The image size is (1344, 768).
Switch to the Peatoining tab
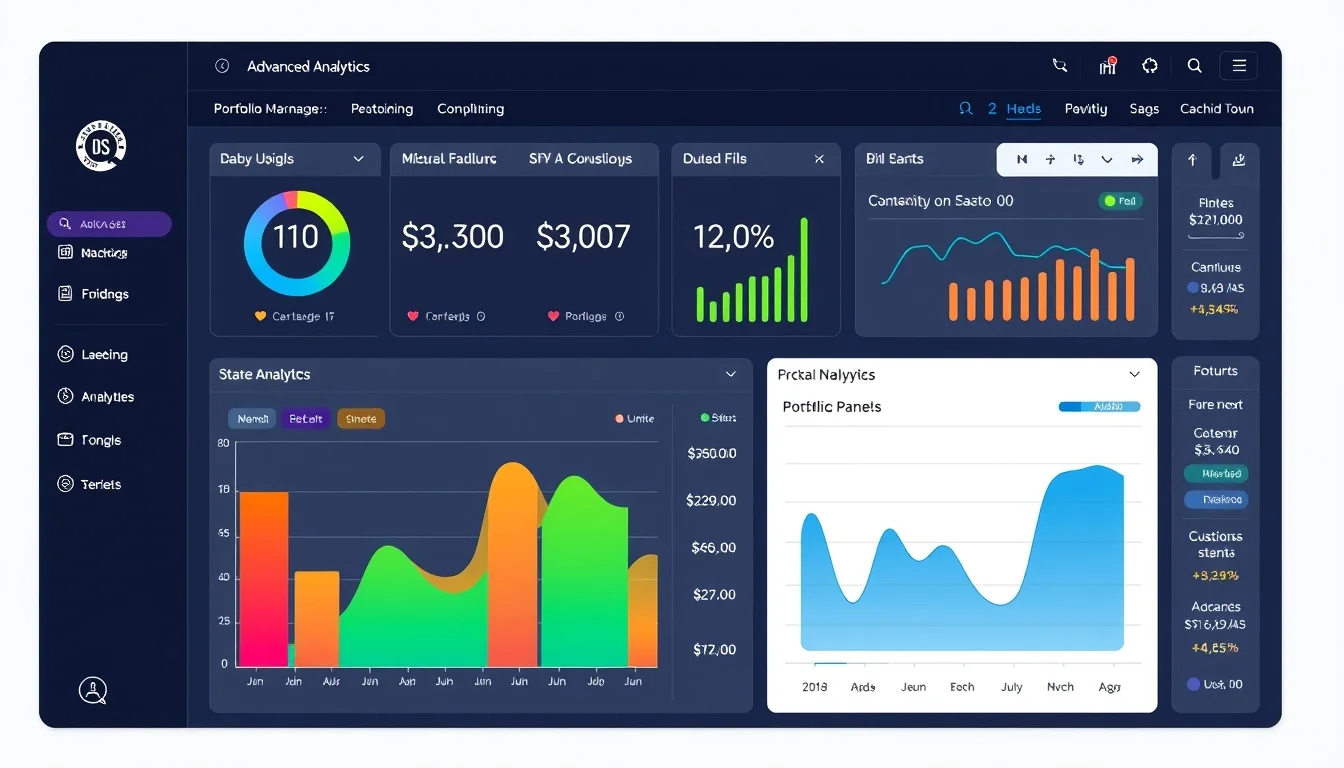(382, 109)
